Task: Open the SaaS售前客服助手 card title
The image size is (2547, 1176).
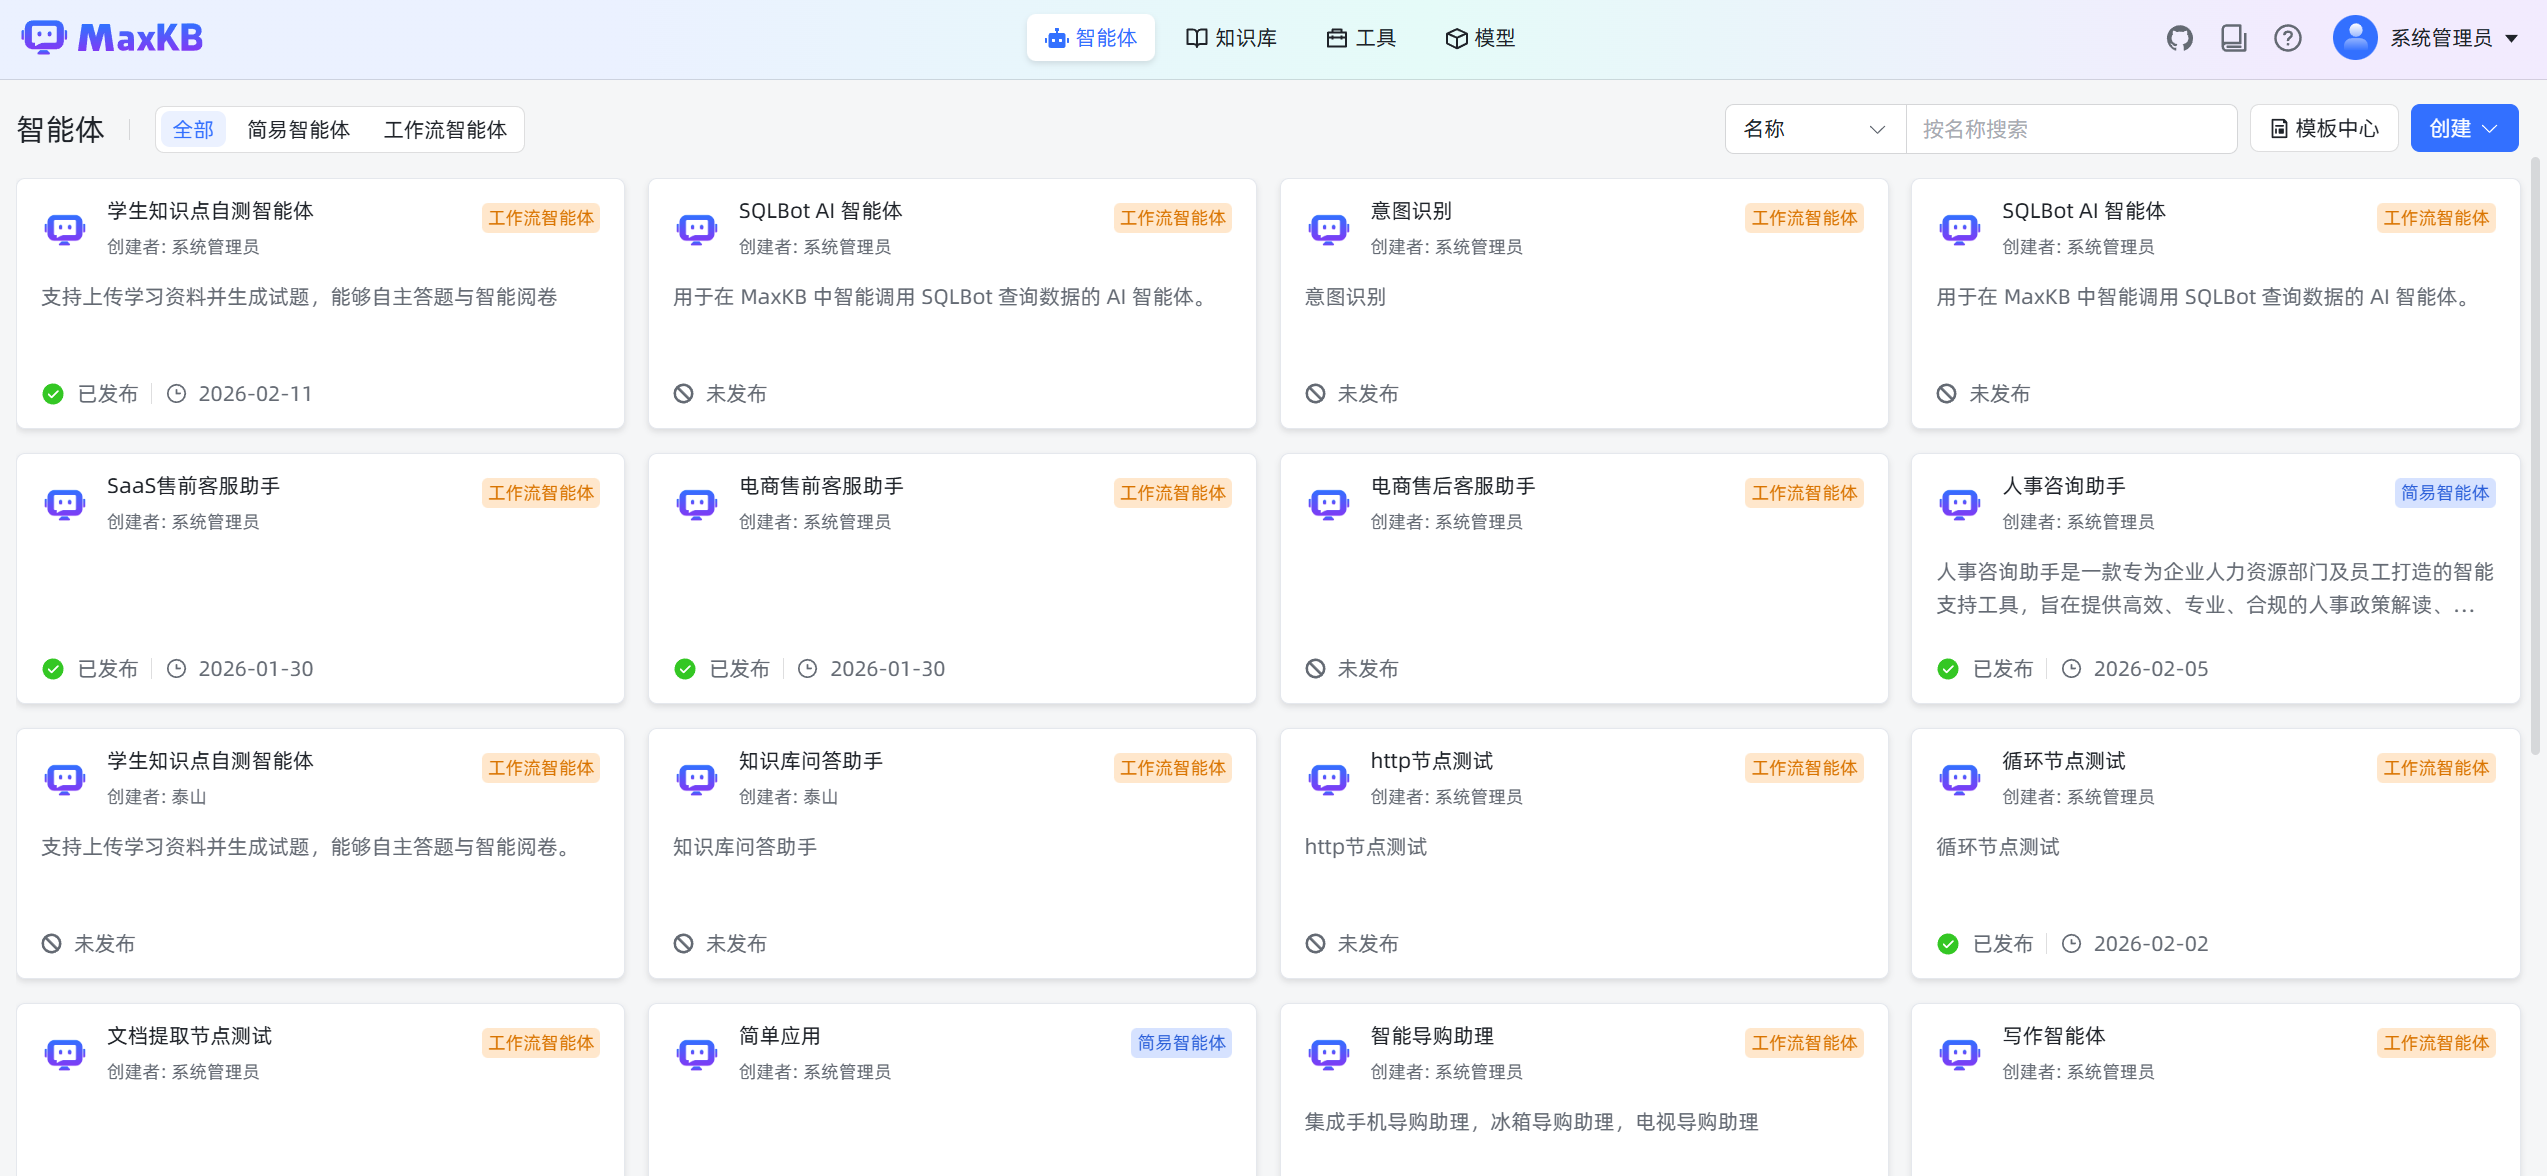Action: pyautogui.click(x=193, y=486)
